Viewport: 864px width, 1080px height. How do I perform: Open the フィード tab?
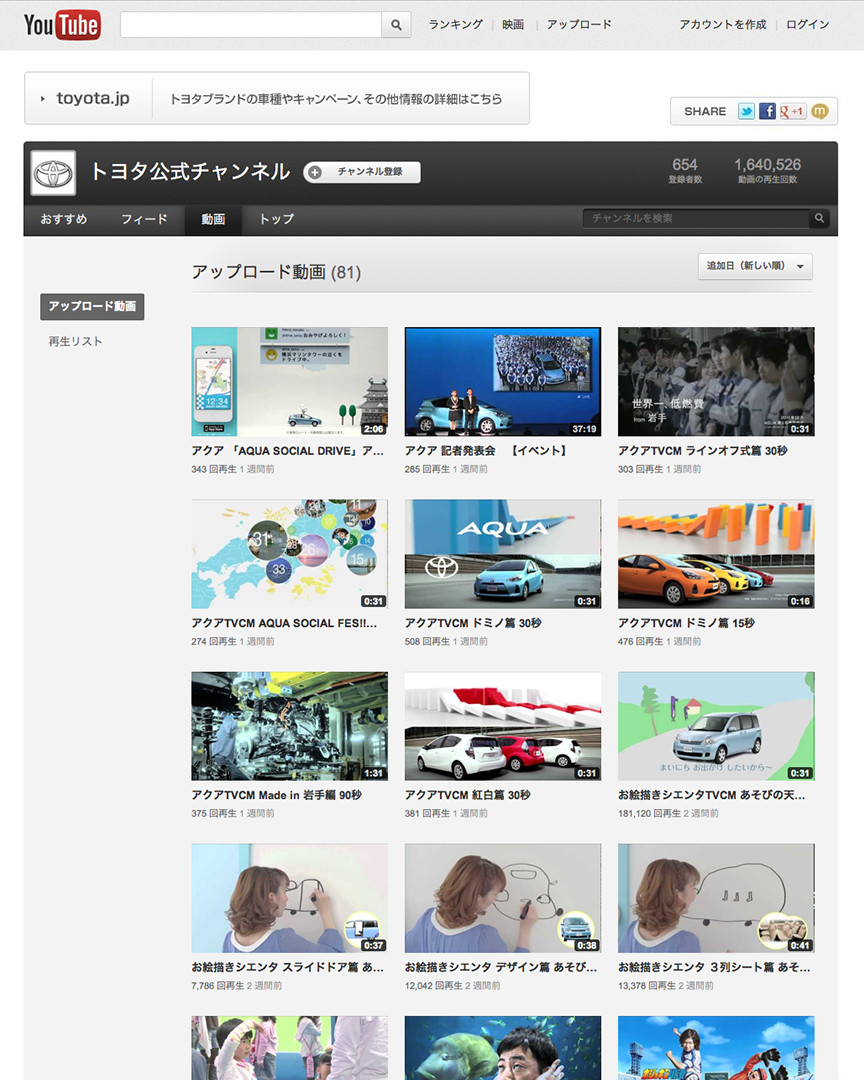coord(144,219)
